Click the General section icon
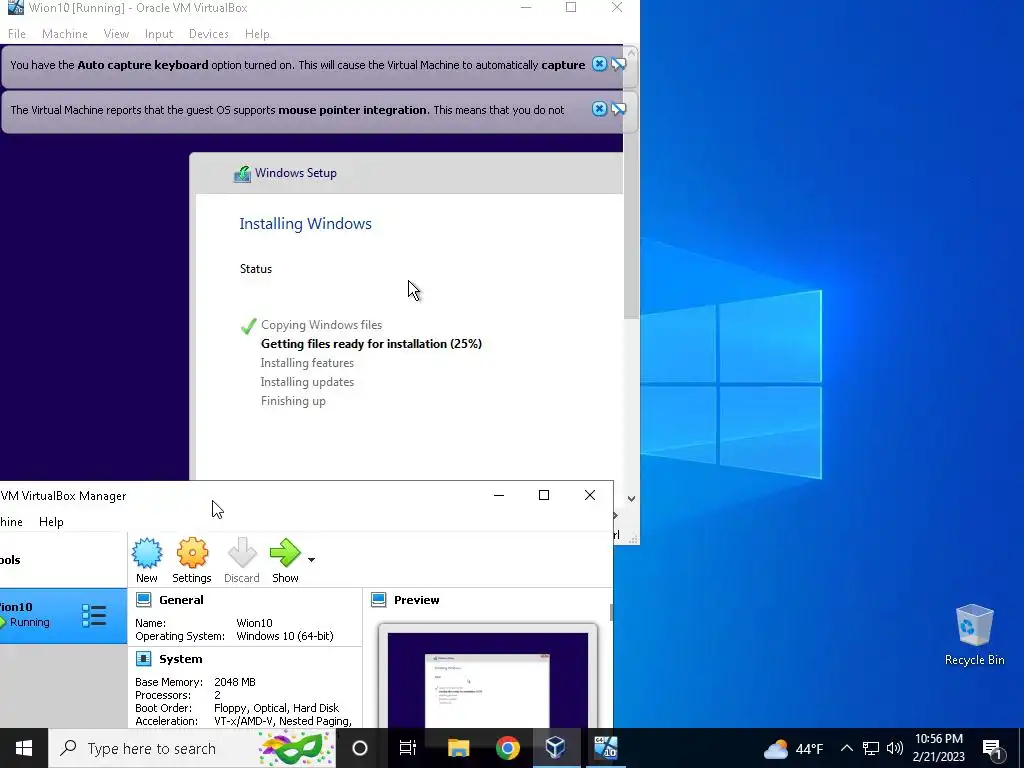Viewport: 1024px width, 768px height. point(144,600)
